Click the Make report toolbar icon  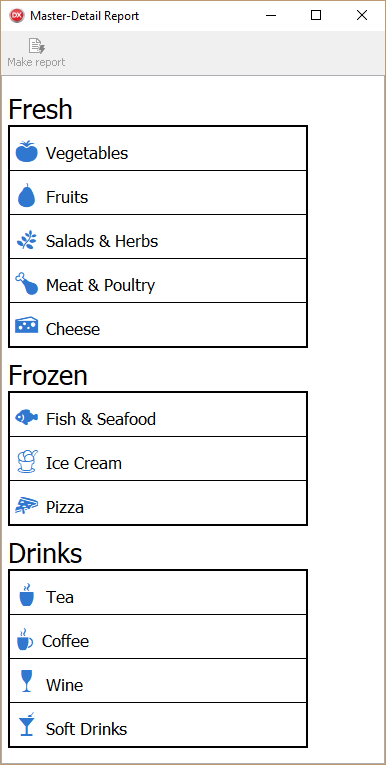pyautogui.click(x=37, y=46)
